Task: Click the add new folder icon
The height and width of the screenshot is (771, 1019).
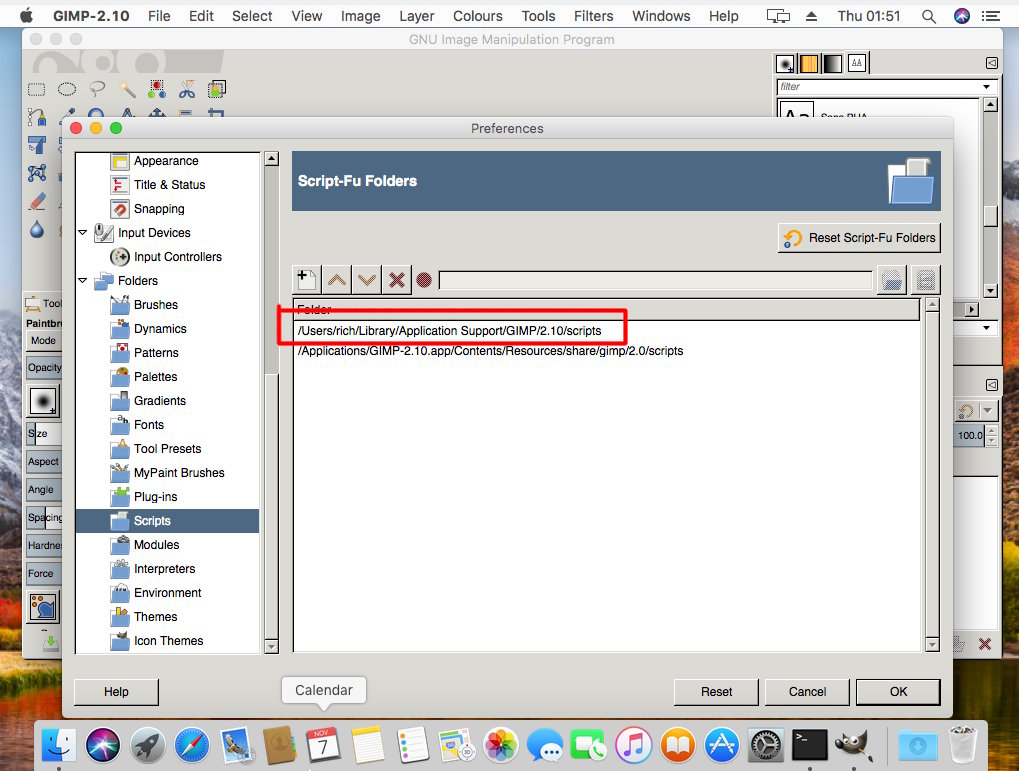Action: [x=306, y=280]
